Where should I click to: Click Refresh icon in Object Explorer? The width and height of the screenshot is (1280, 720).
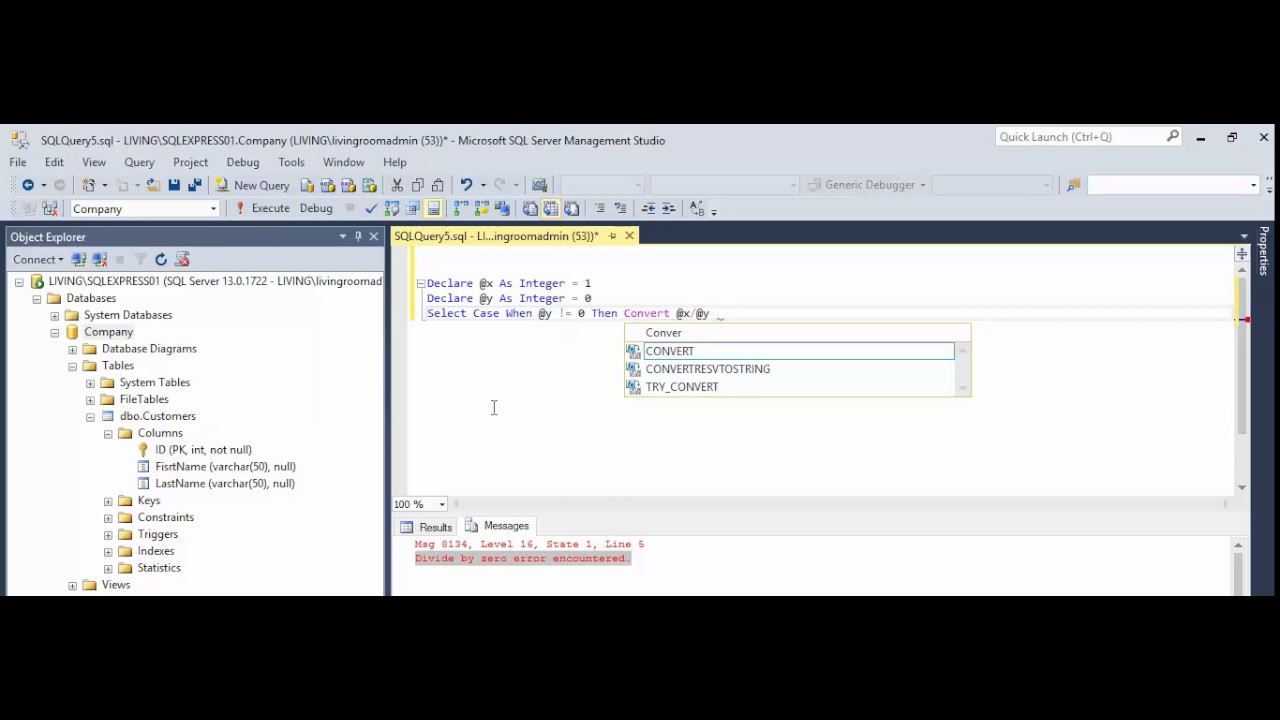pos(160,259)
